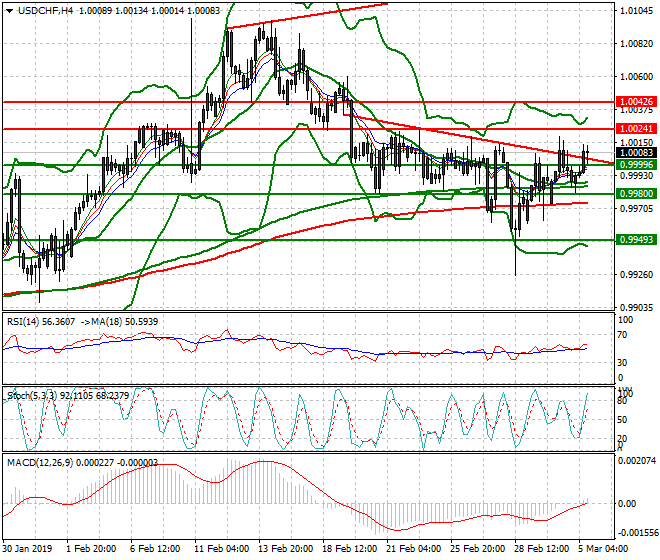Click the 21 Feb 04:00 time label
660x560 pixels.
coord(414,549)
